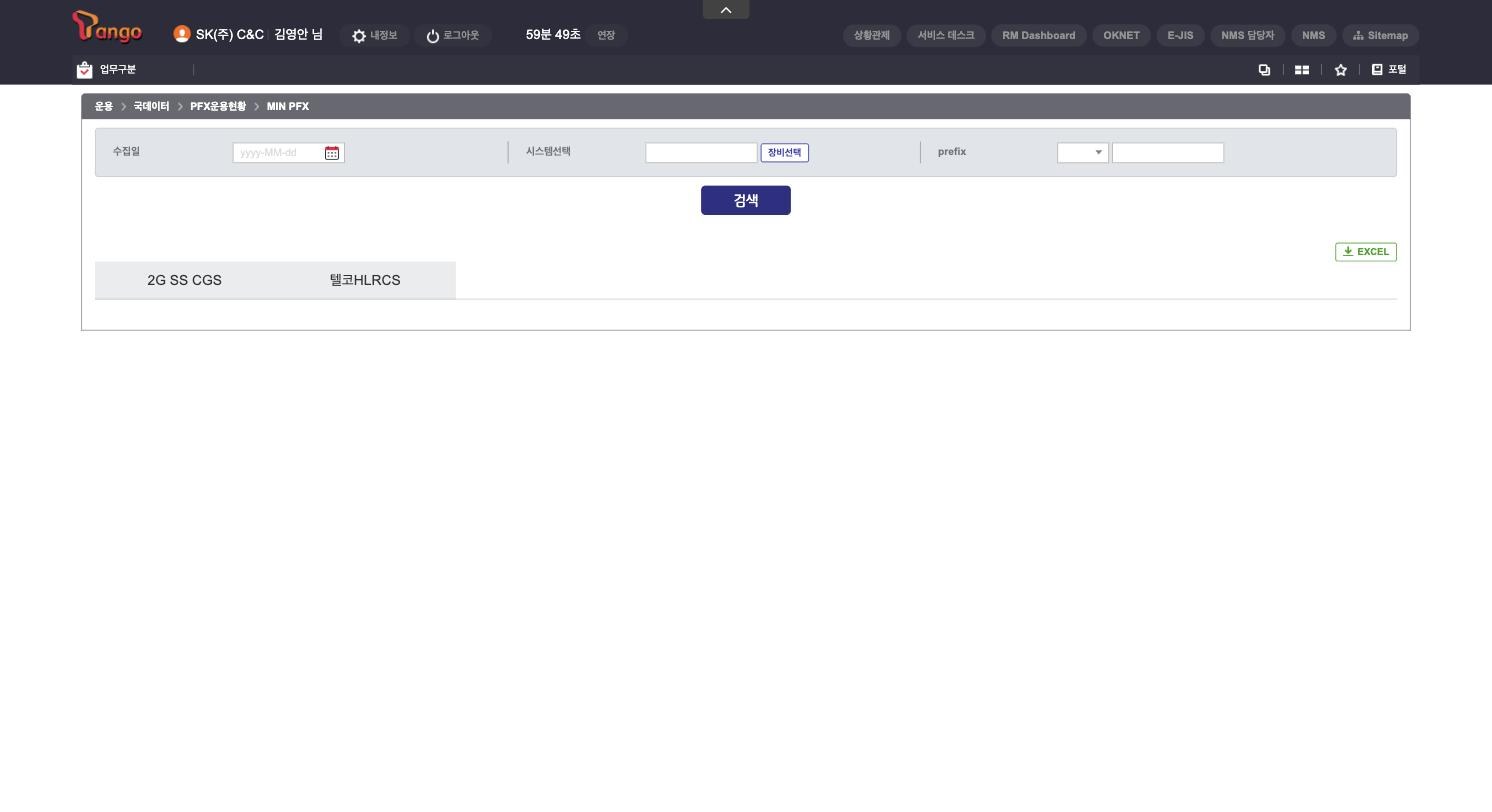
Task: Click the user profile avatar icon
Action: 182,34
